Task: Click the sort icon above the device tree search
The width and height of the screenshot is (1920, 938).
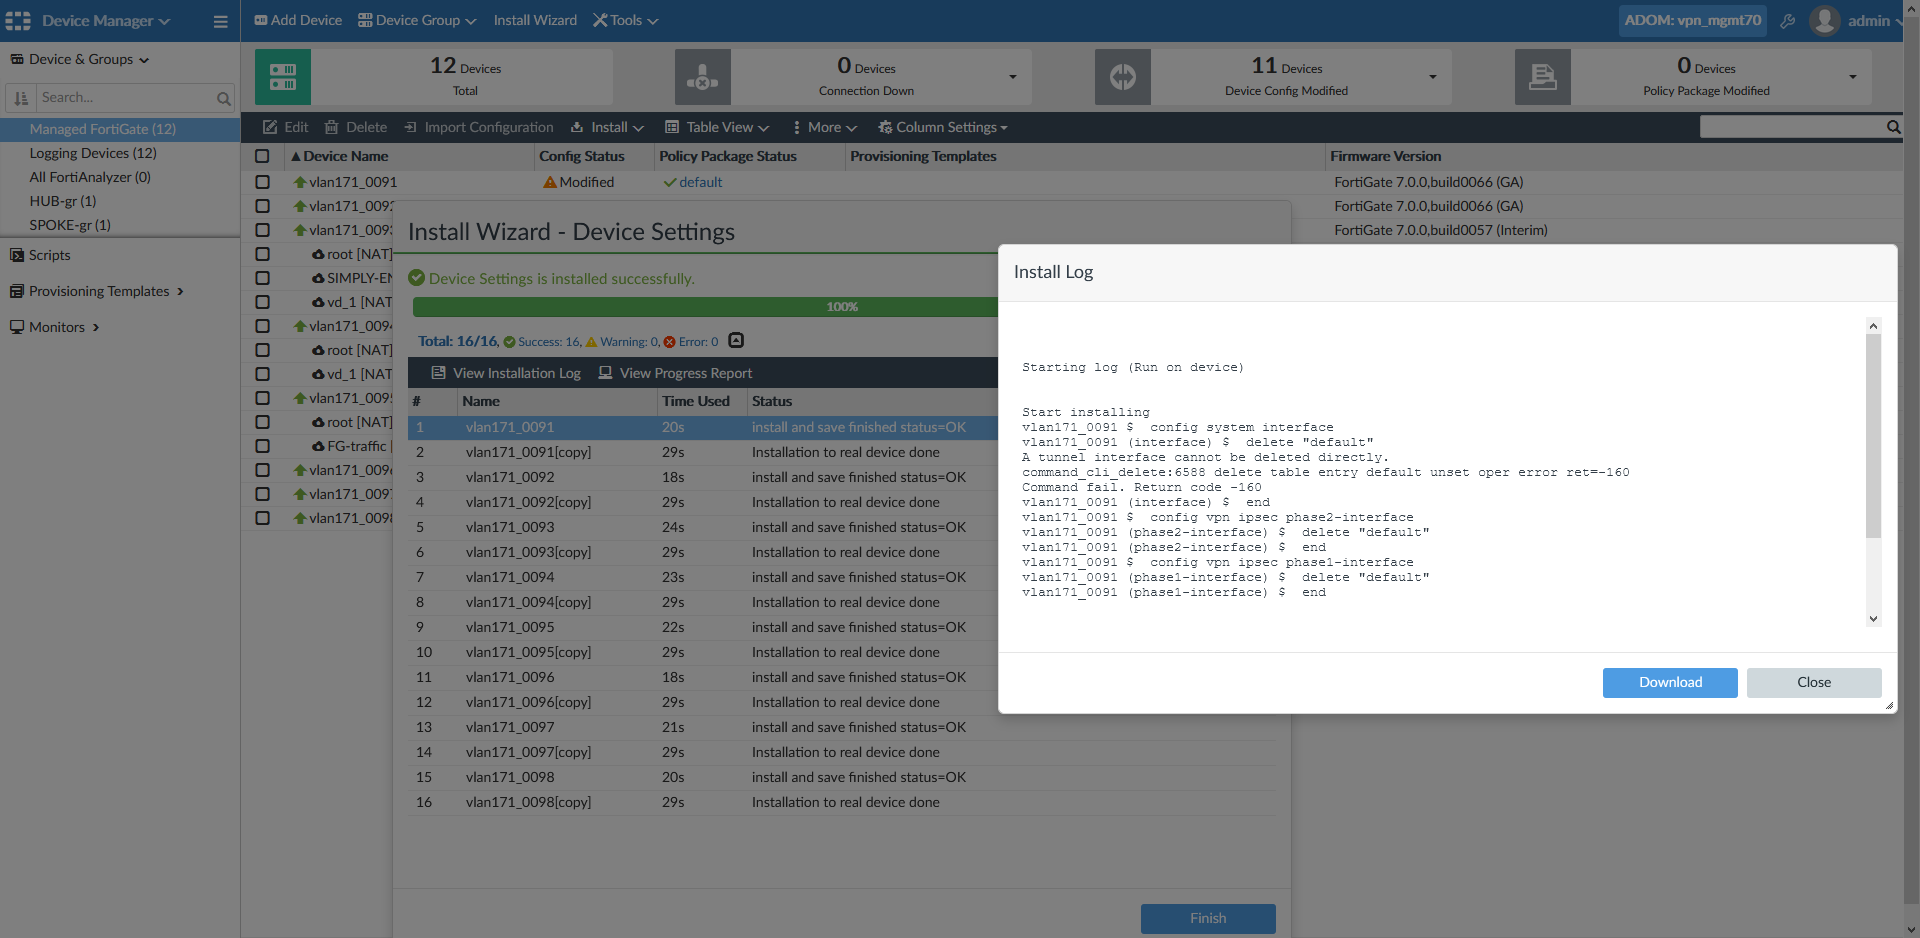Action: pos(21,97)
